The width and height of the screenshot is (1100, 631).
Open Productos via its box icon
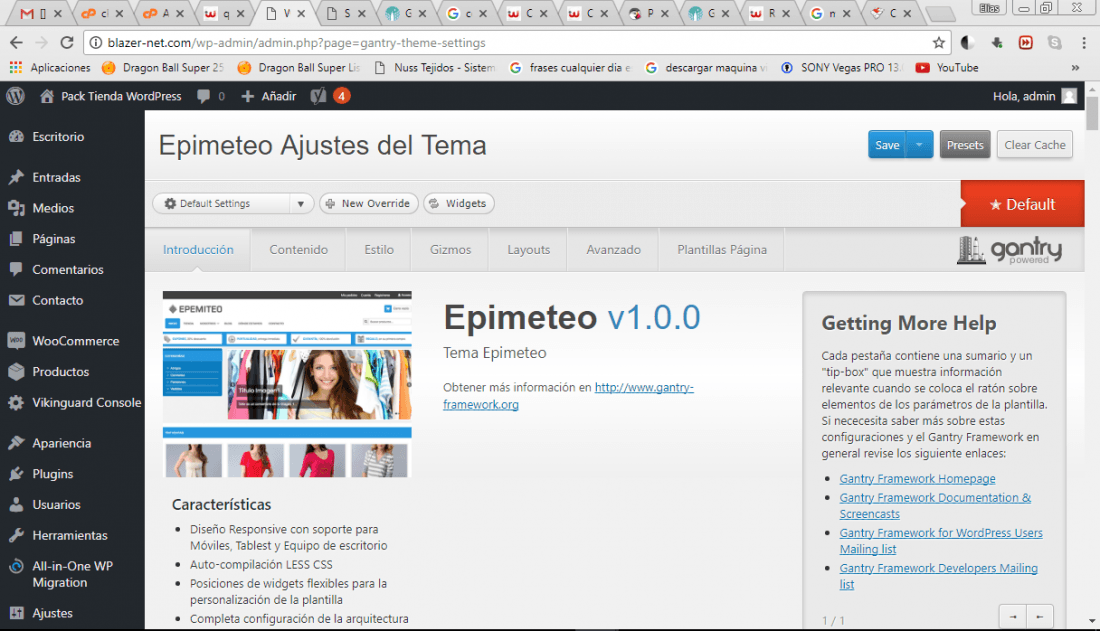tap(16, 372)
